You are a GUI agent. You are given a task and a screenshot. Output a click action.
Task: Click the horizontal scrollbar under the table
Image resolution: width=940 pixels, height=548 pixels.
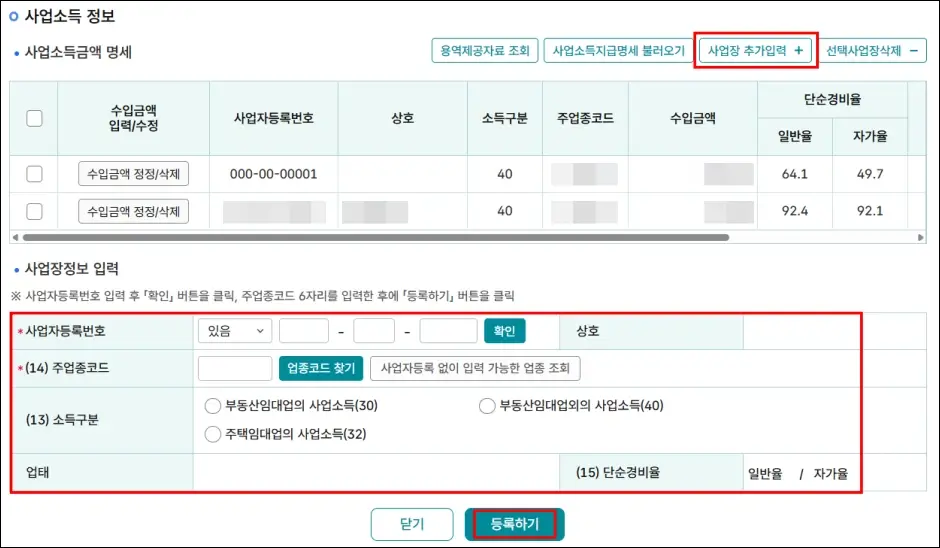click(x=375, y=237)
